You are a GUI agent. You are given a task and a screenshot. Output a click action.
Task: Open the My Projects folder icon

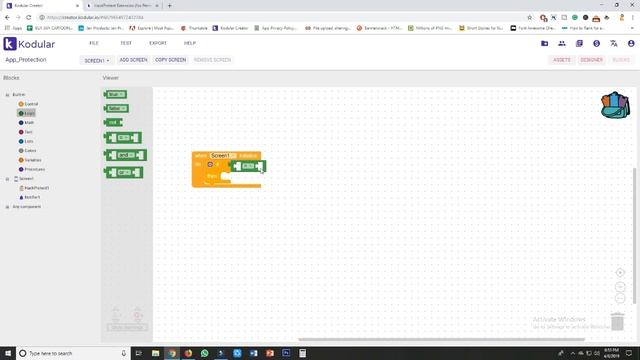(544, 43)
